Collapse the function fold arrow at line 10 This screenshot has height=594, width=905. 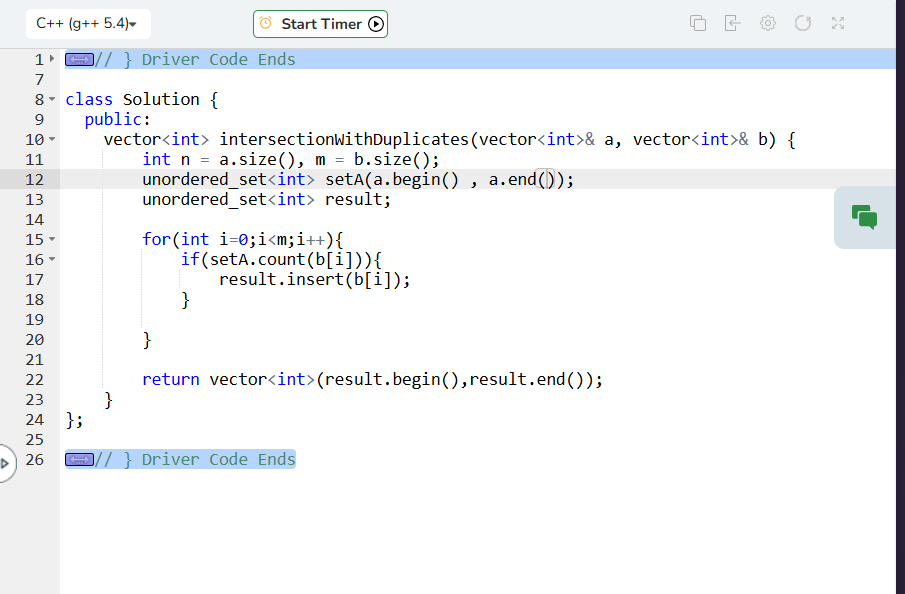52,139
